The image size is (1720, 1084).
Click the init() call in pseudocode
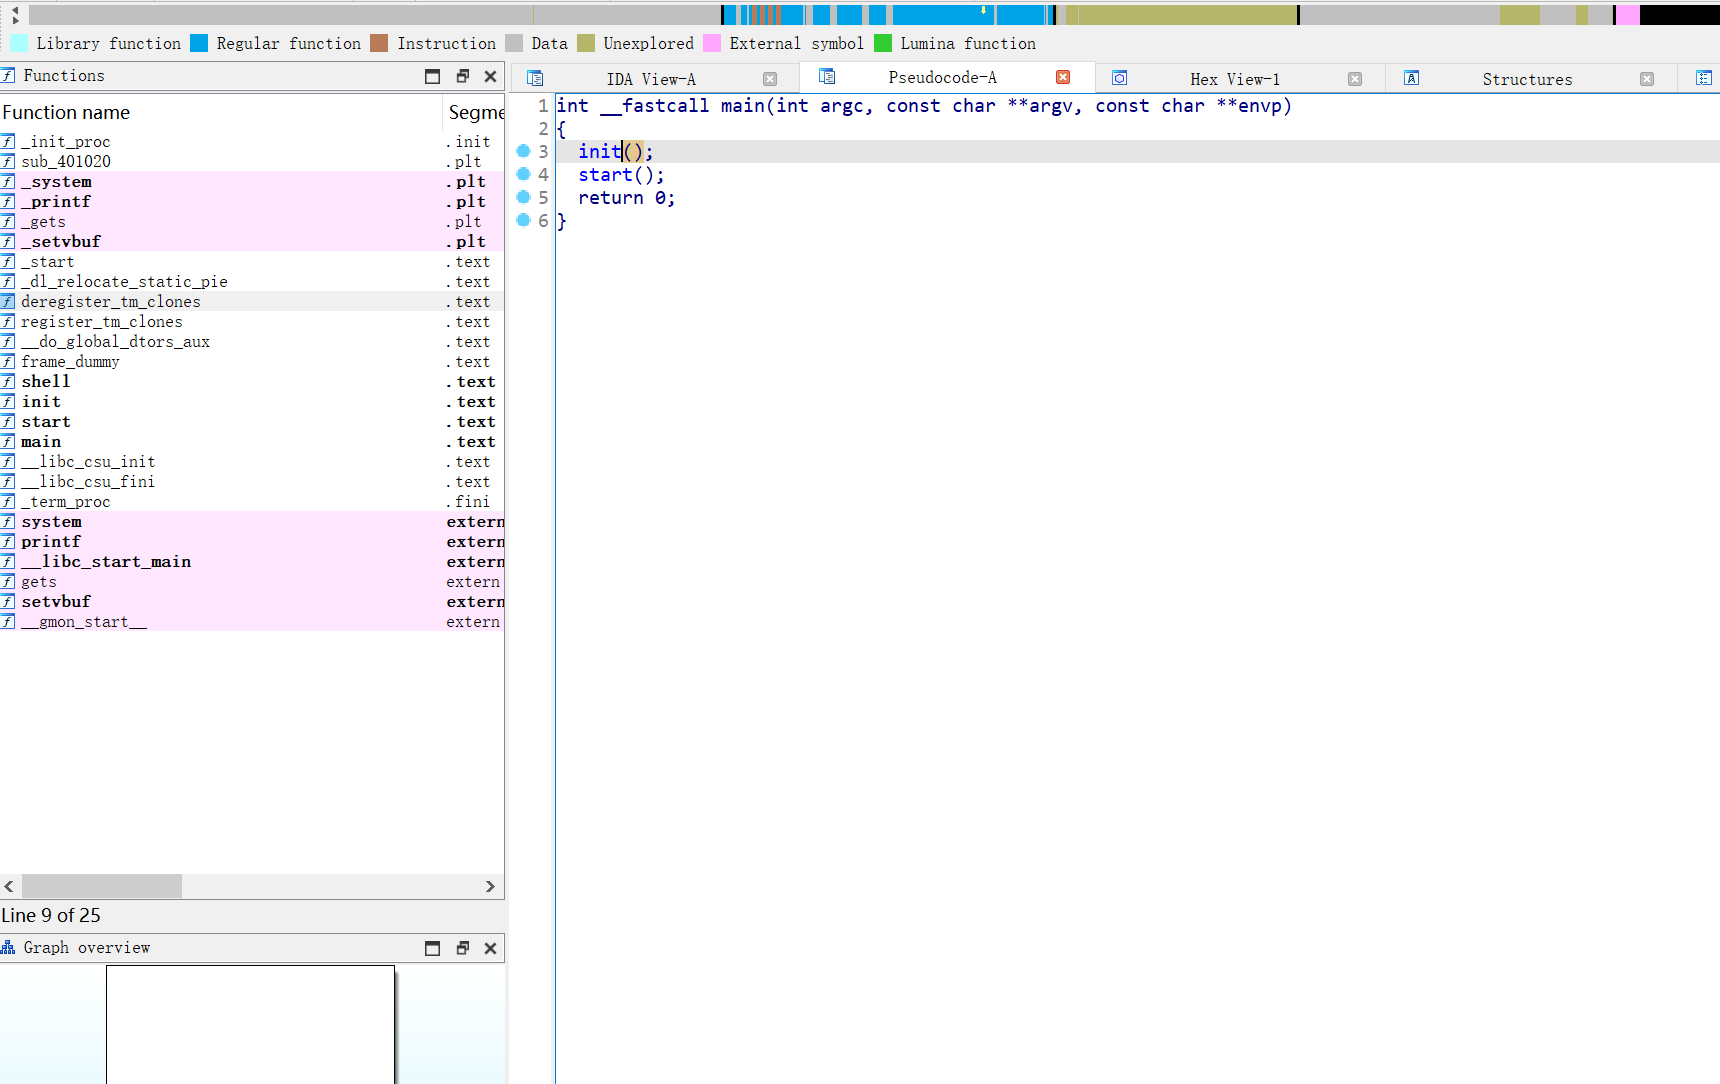tap(615, 151)
